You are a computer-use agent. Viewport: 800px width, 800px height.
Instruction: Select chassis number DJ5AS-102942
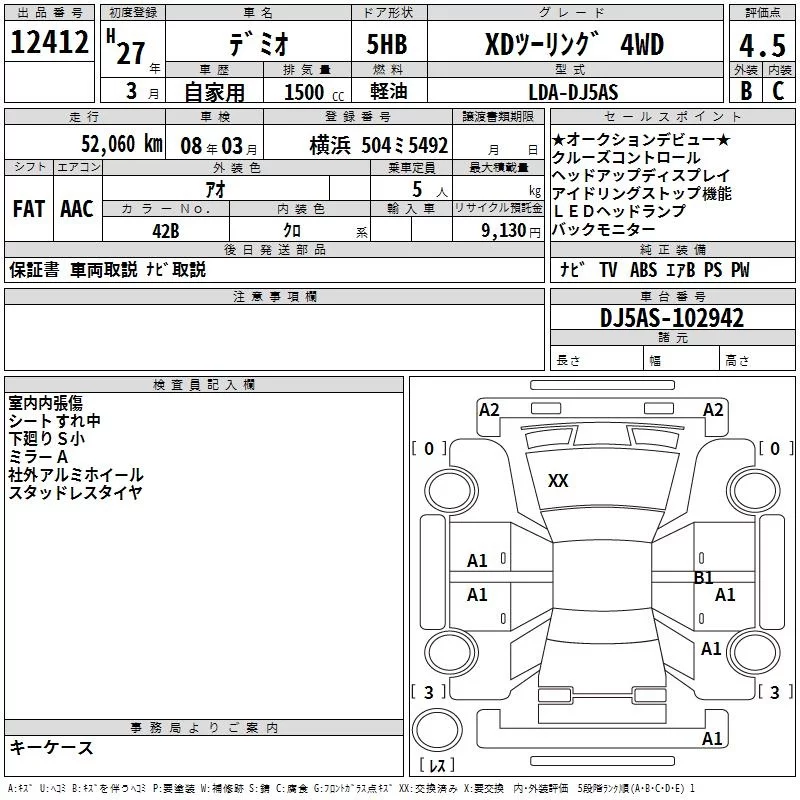point(672,318)
